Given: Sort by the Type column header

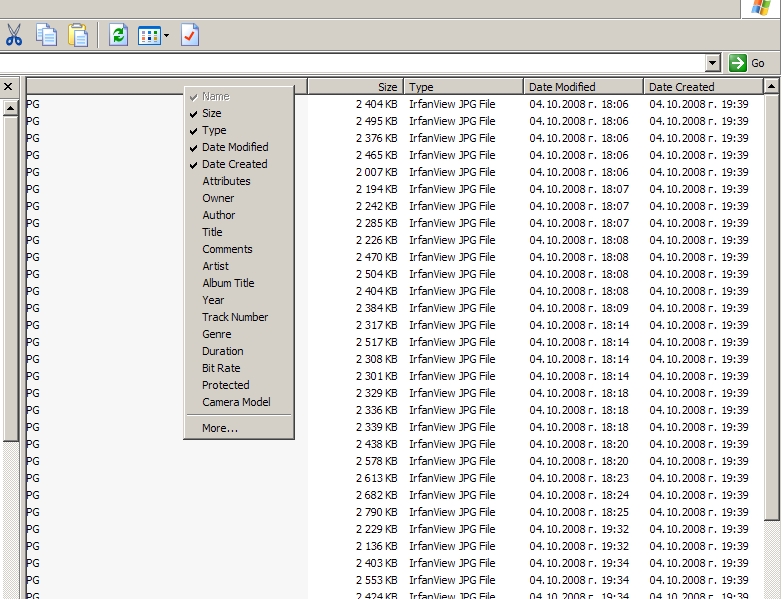Looking at the screenshot, I should pos(463,87).
